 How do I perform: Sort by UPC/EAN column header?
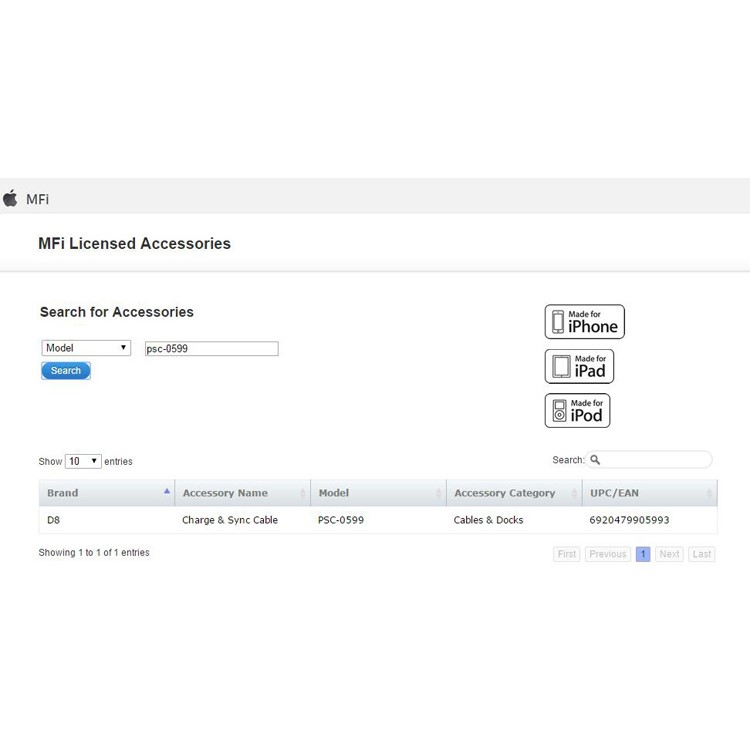tap(650, 493)
